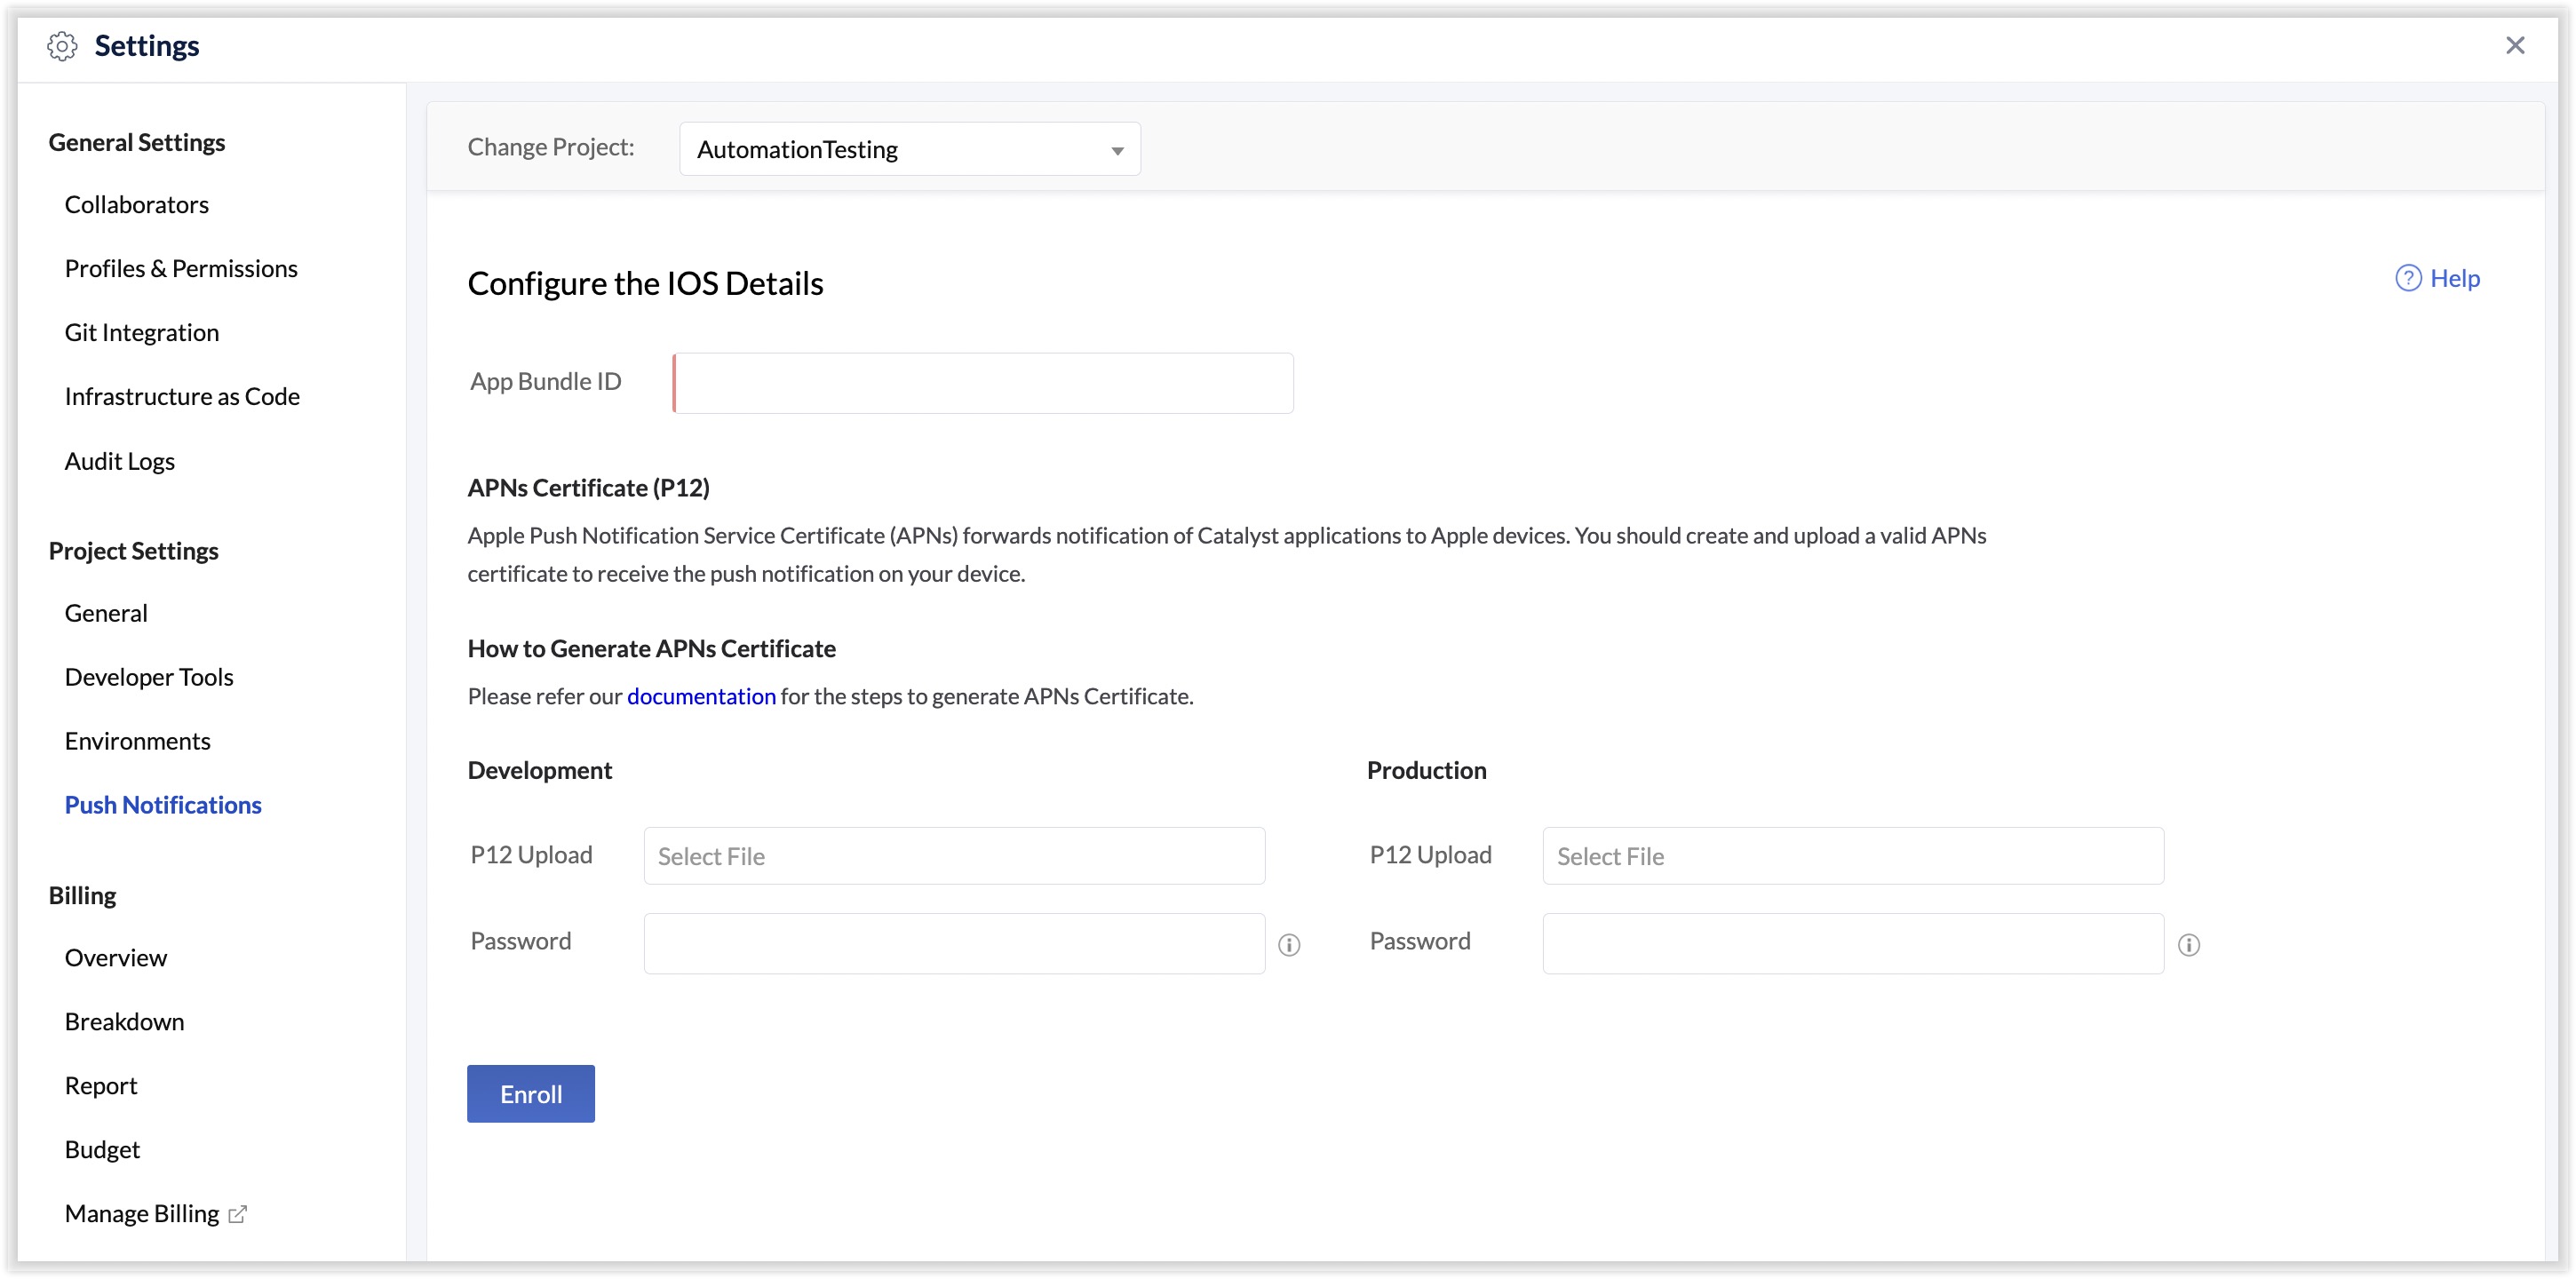Click the info icon beside Development password
The image size is (2576, 1279).
click(1290, 944)
